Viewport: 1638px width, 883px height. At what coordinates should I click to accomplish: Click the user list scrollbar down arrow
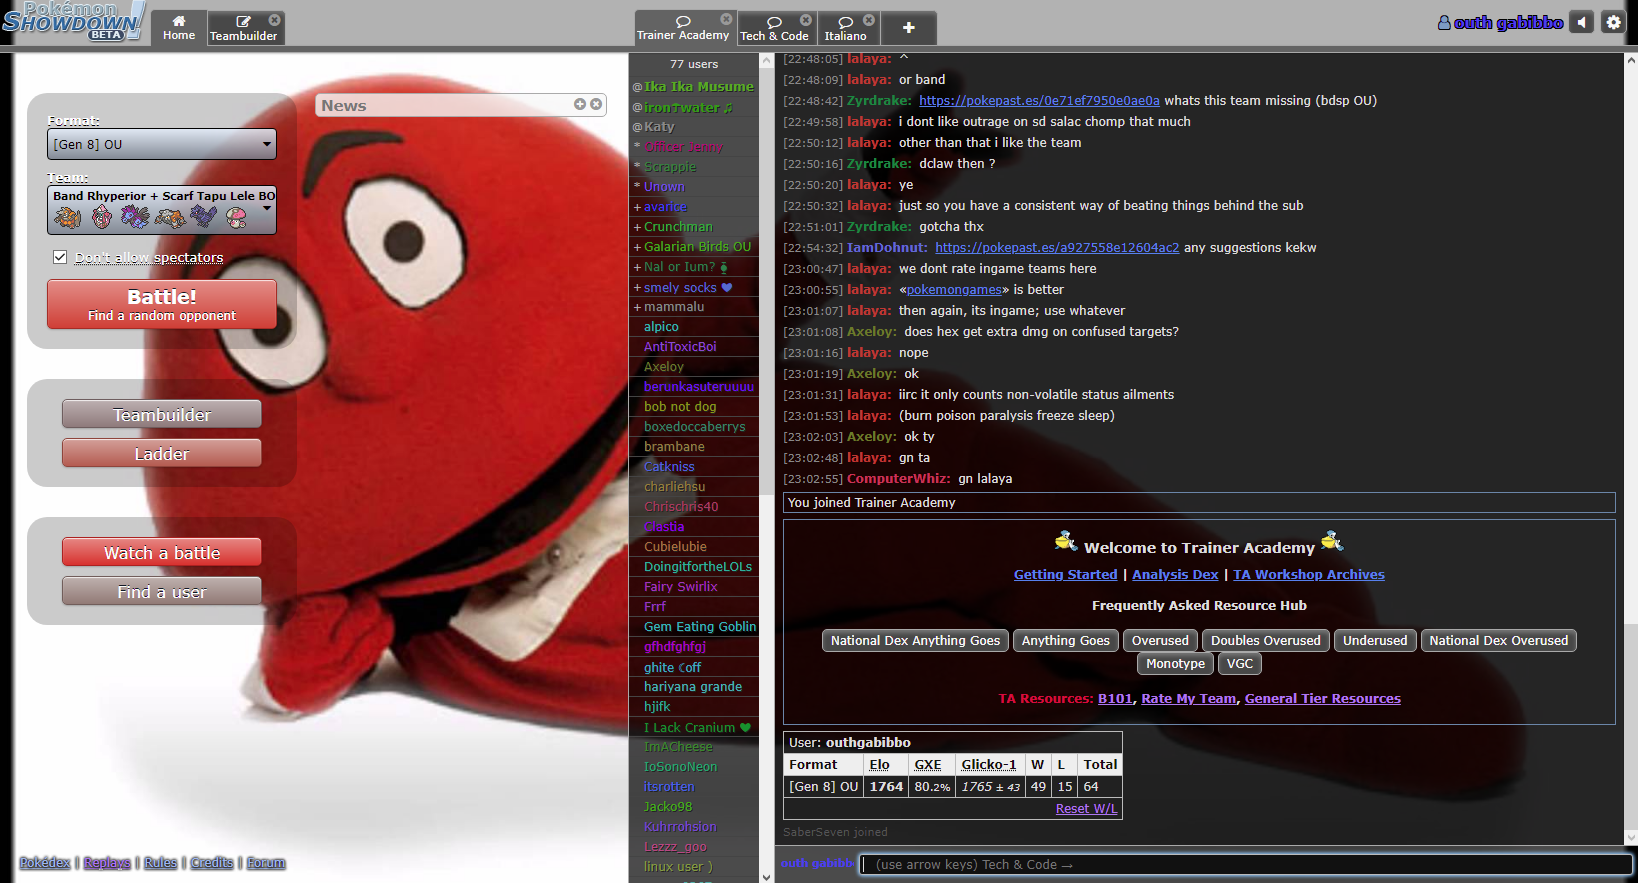pyautogui.click(x=767, y=877)
